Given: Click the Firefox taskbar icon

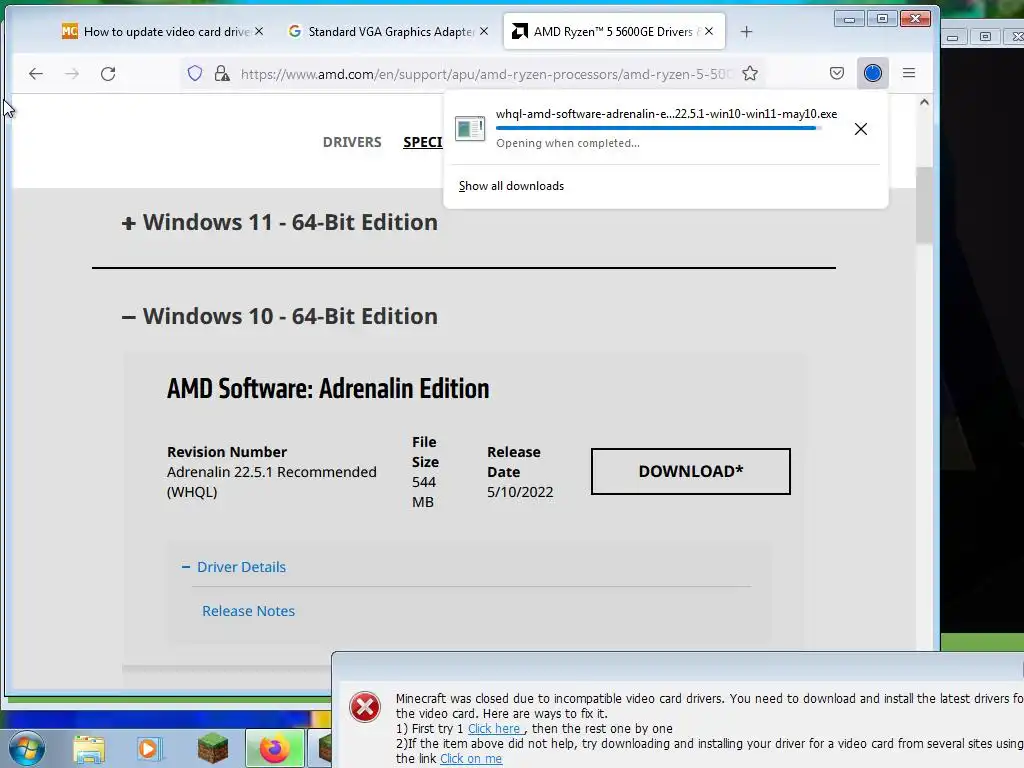Looking at the screenshot, I should pyautogui.click(x=274, y=748).
